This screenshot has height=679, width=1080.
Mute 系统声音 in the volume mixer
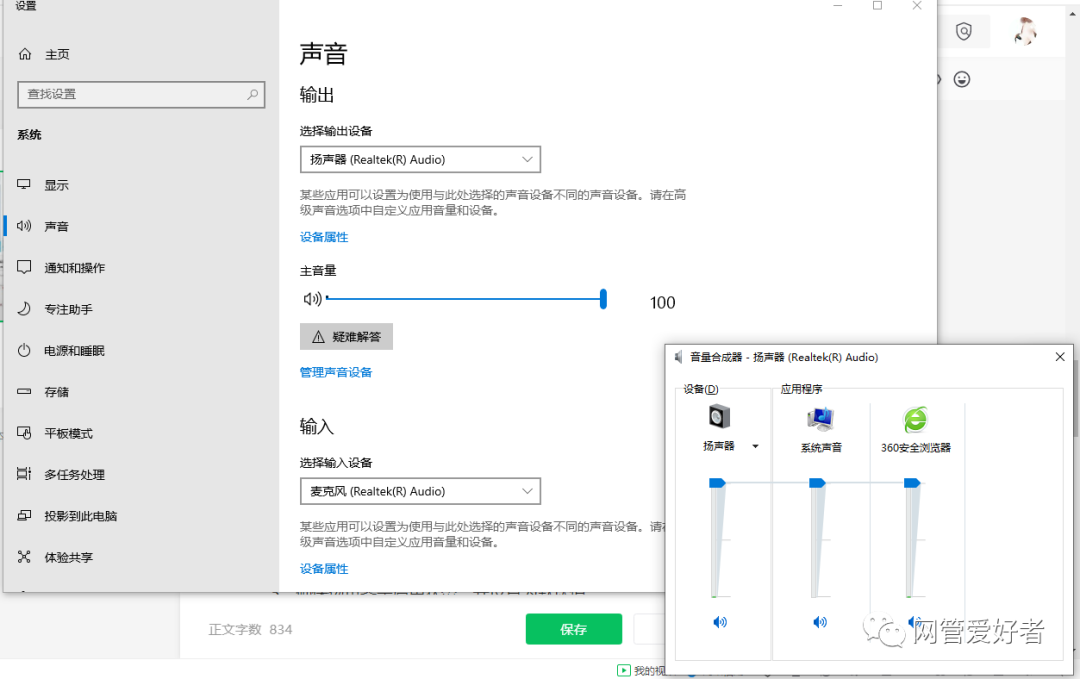point(820,623)
